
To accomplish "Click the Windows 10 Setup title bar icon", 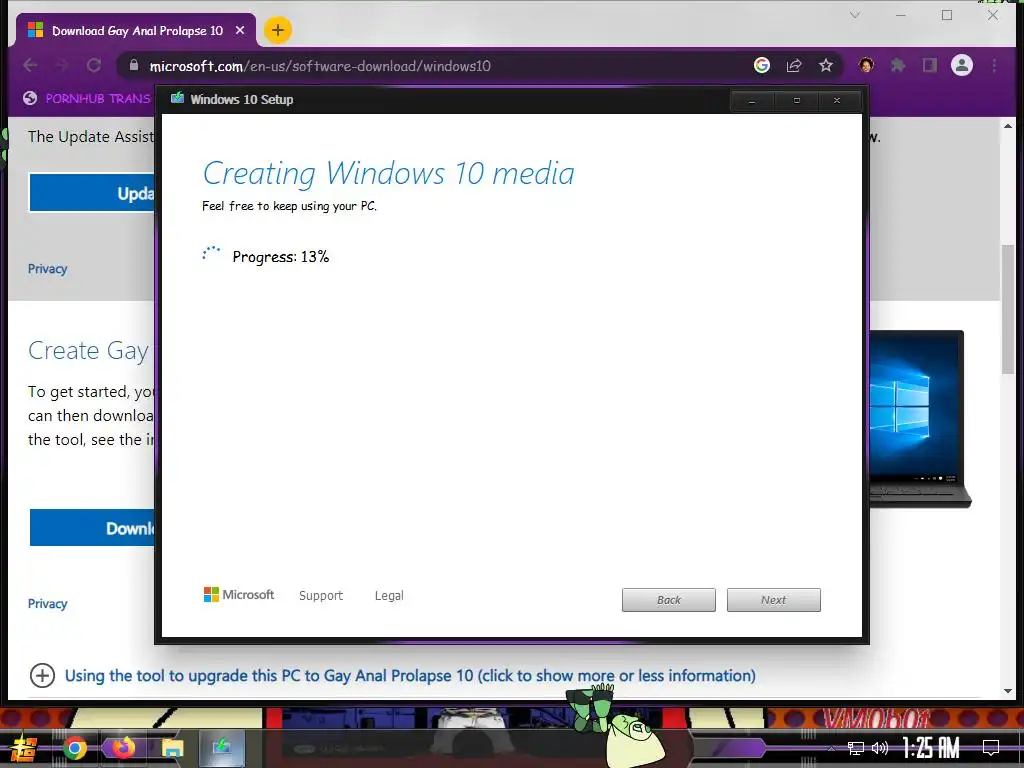I will tap(177, 99).
